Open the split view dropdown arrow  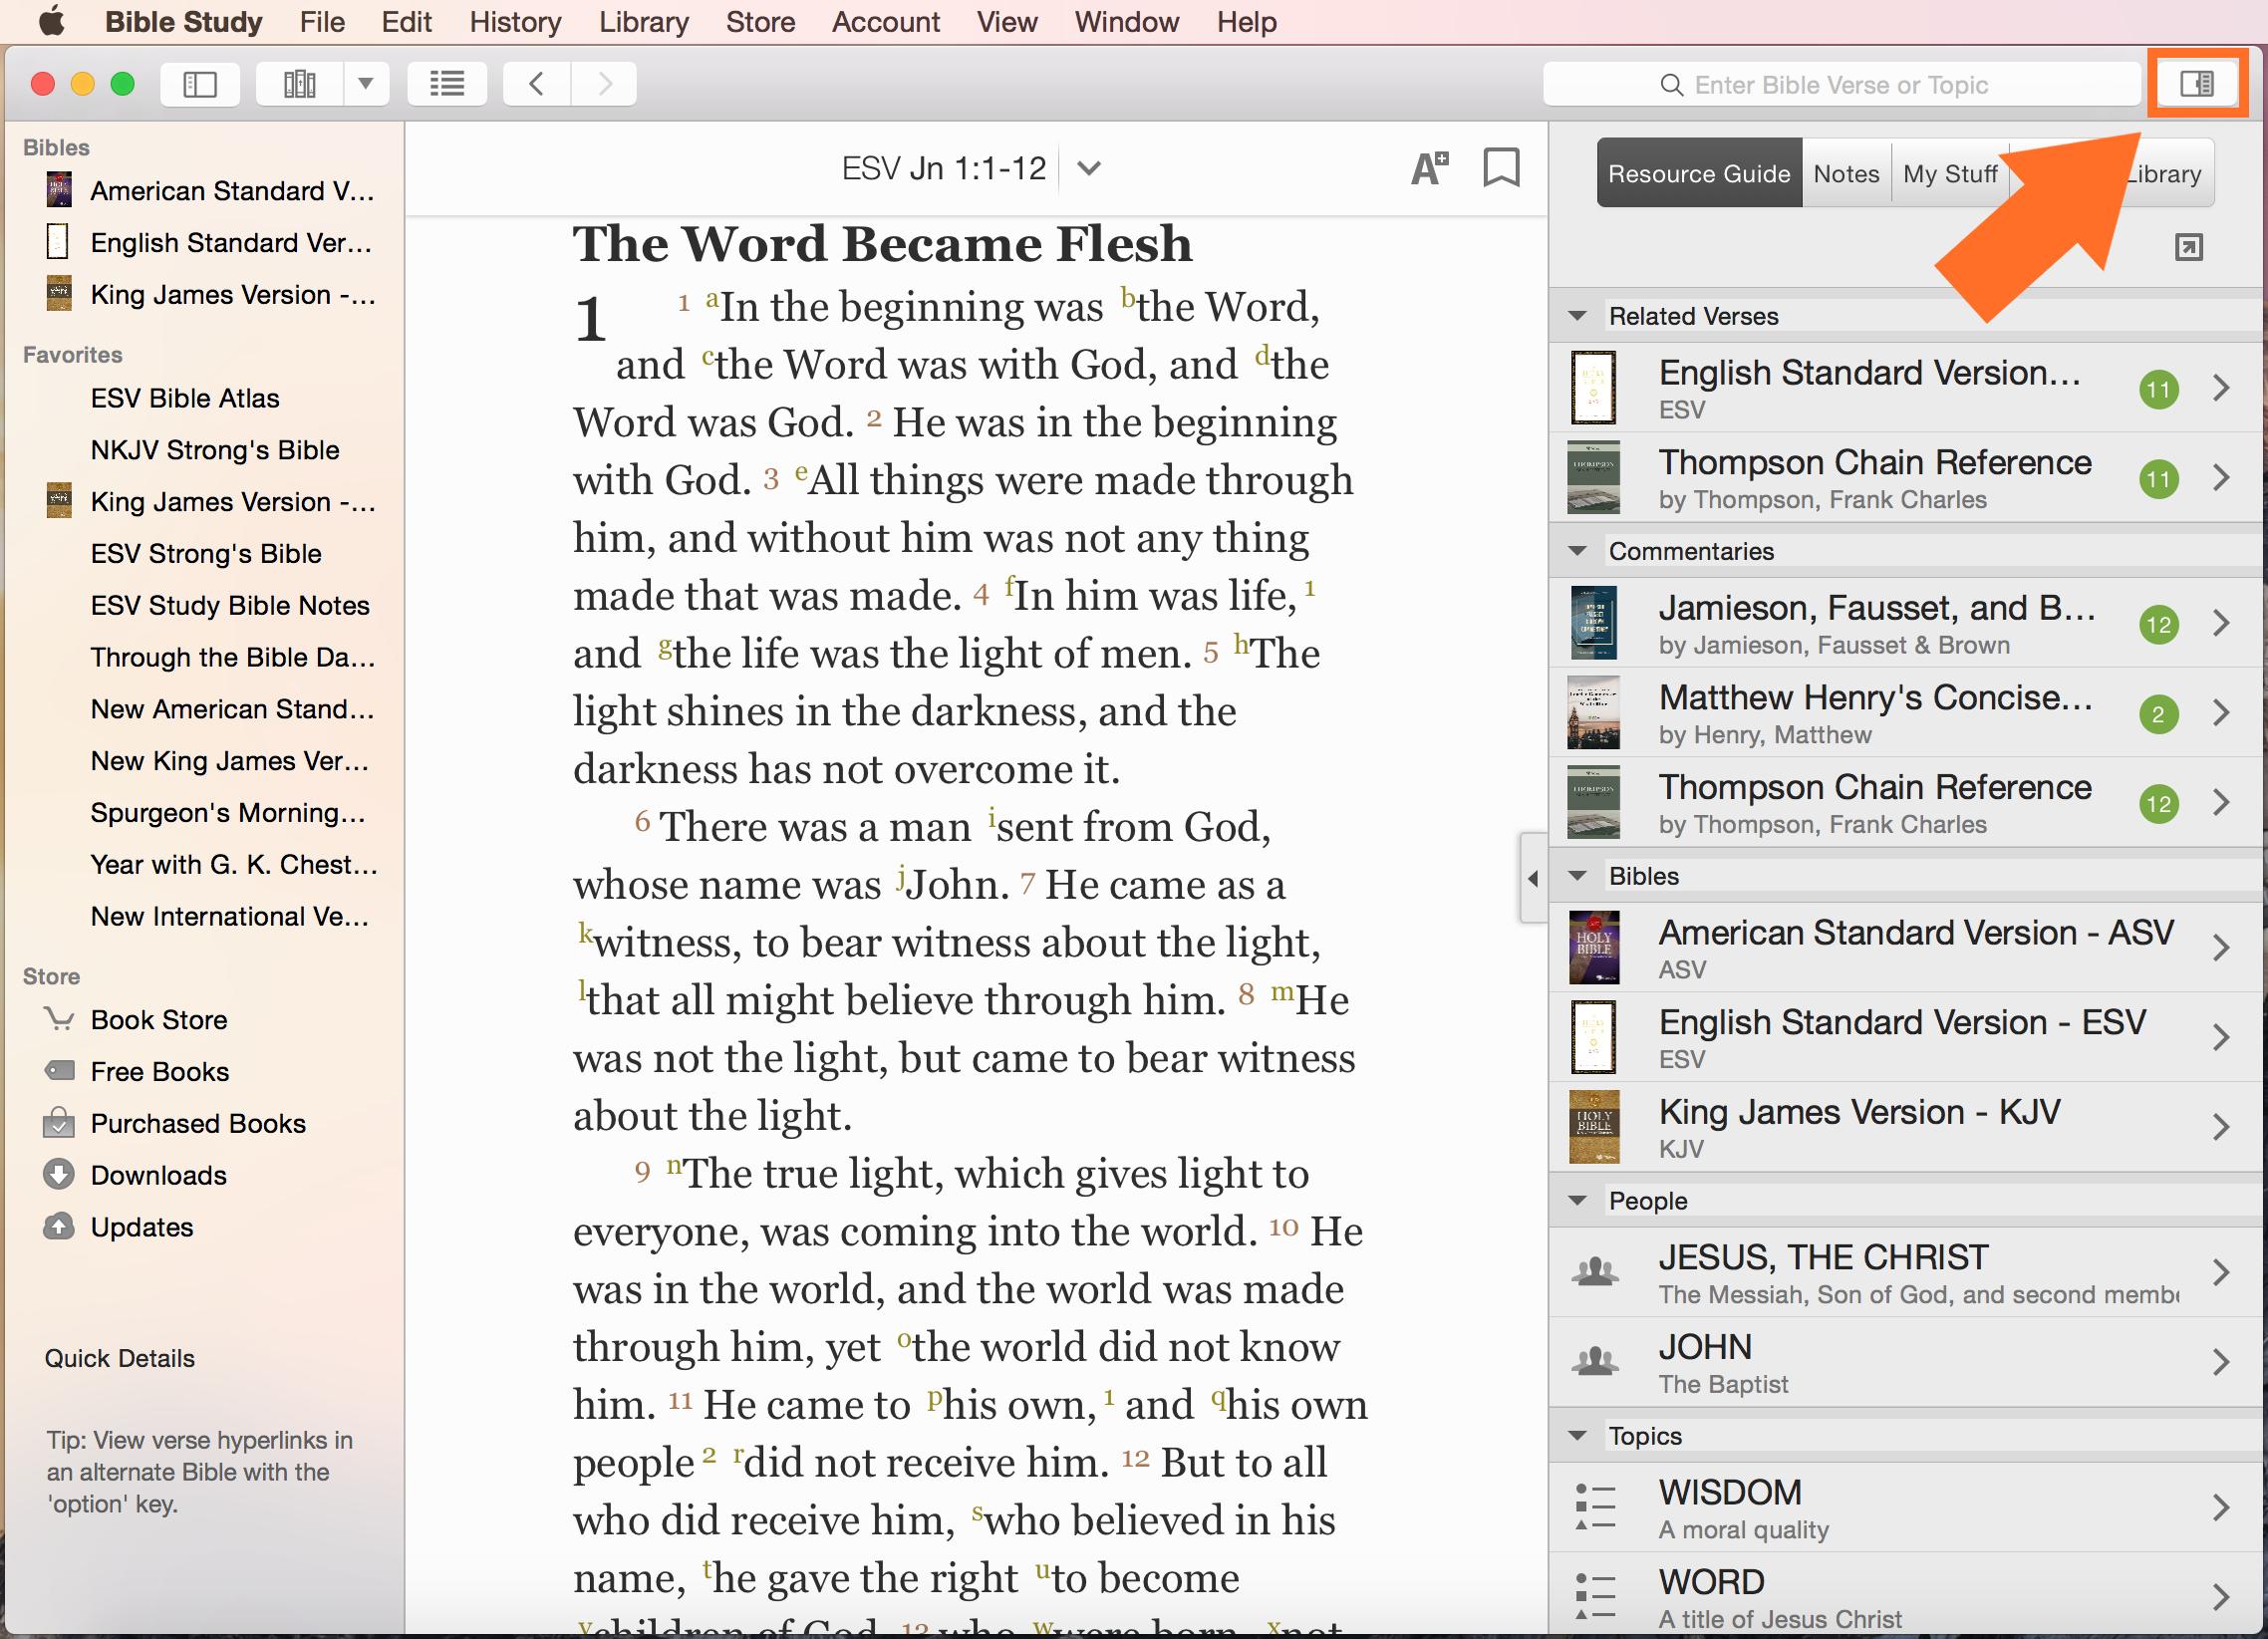(366, 84)
